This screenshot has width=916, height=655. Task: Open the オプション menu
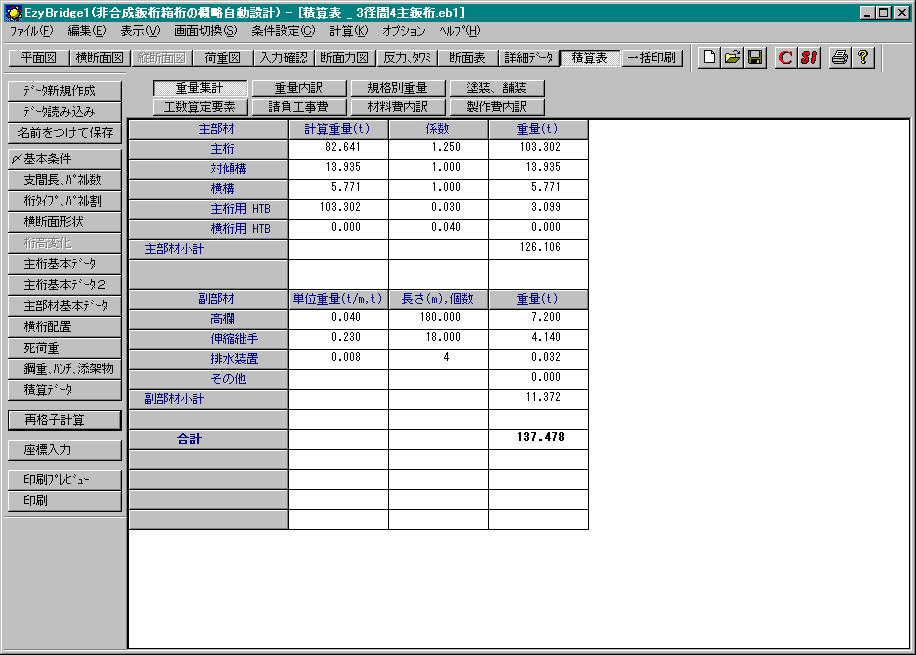pos(404,31)
